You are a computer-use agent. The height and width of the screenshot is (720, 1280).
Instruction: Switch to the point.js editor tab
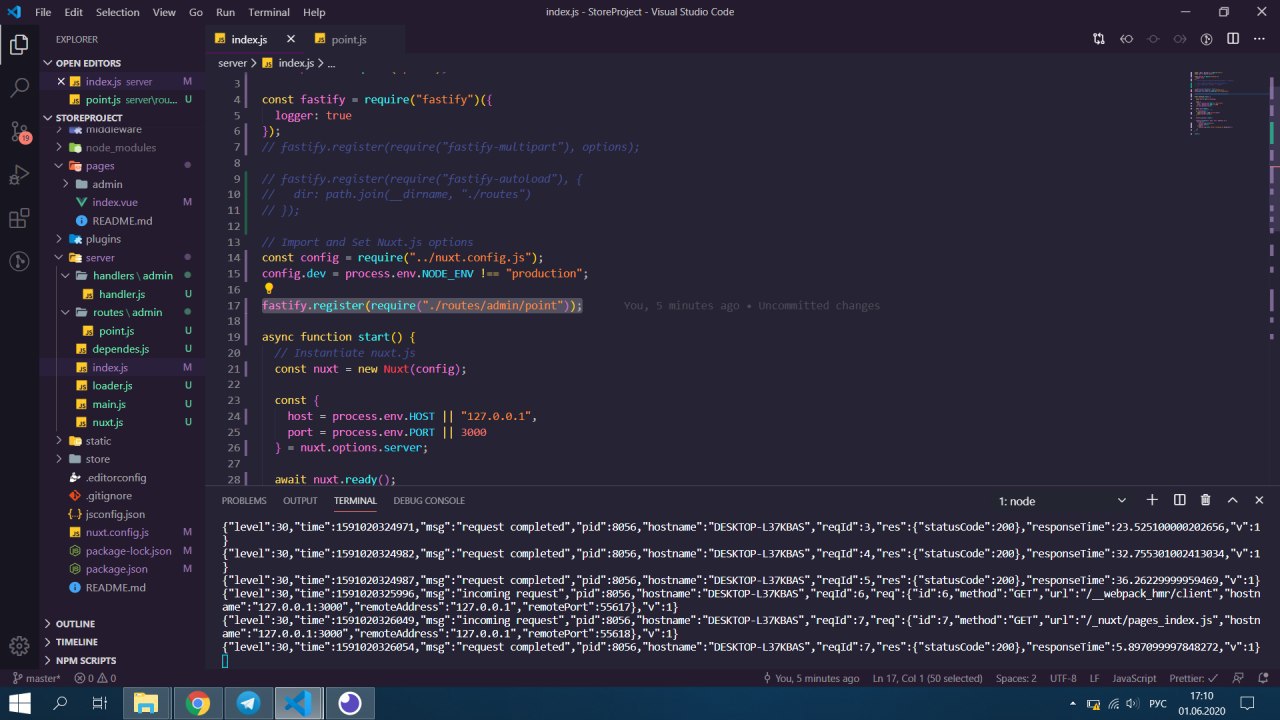tap(349, 39)
